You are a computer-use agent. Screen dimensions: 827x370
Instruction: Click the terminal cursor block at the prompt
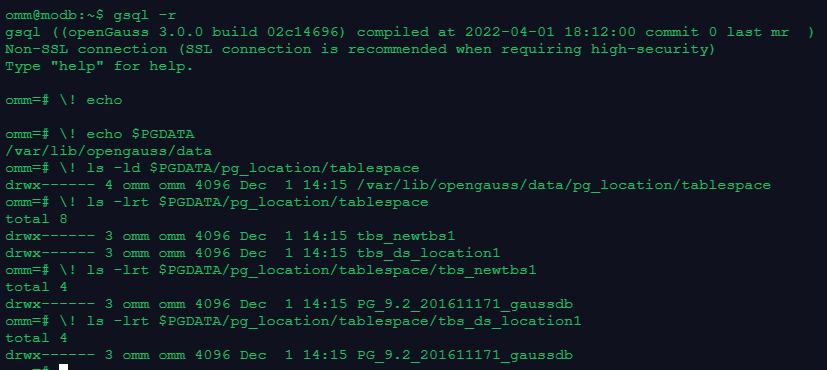click(x=63, y=367)
